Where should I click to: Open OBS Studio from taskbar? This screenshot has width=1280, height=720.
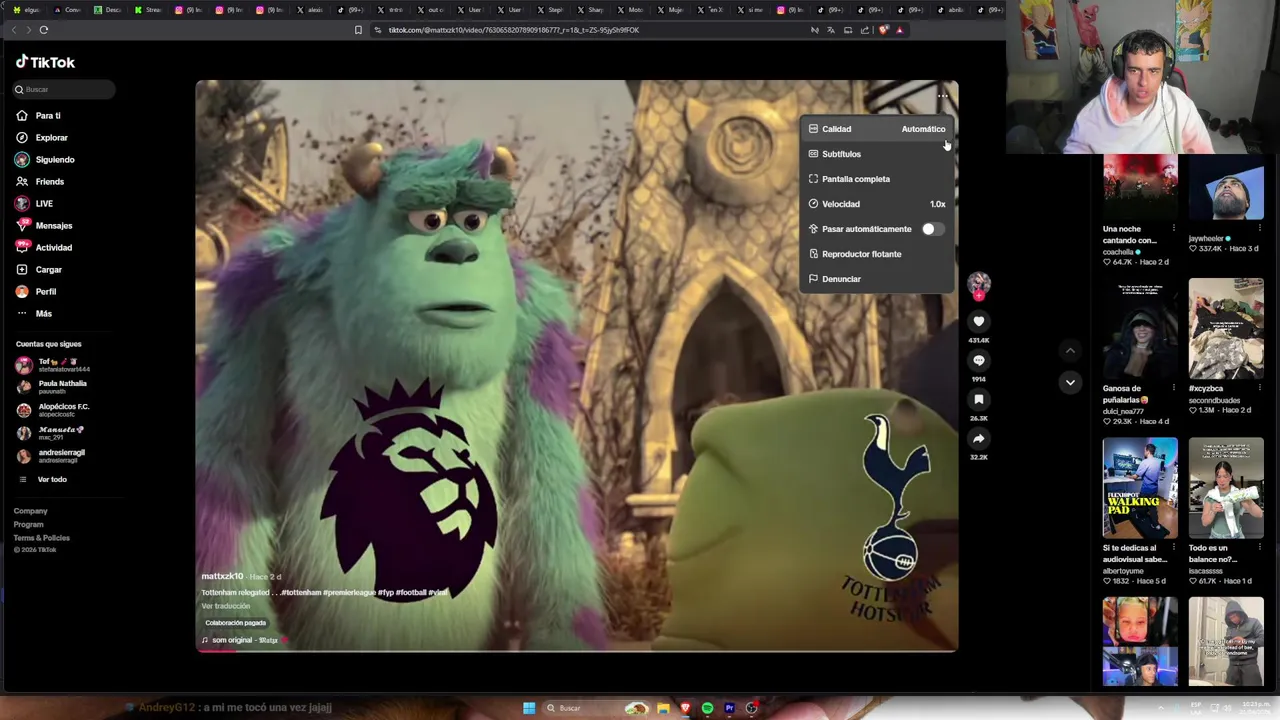[x=751, y=708]
